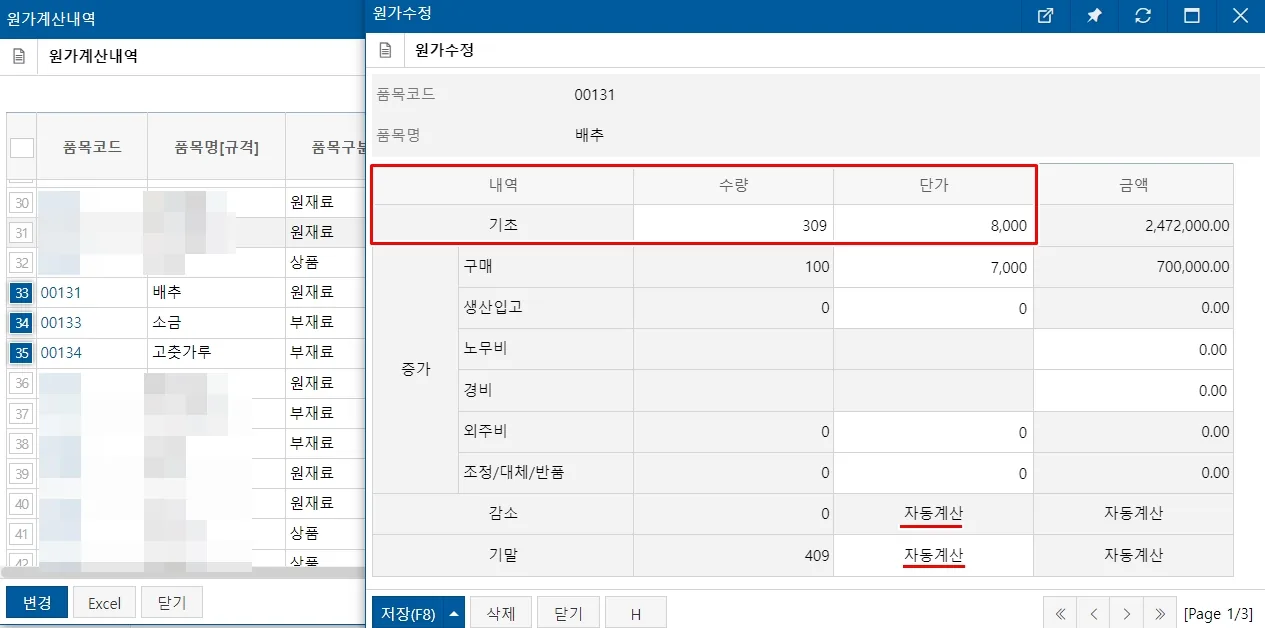Jump to the last page arrow
Screen dimensions: 1265x628
pyautogui.click(x=1160, y=614)
